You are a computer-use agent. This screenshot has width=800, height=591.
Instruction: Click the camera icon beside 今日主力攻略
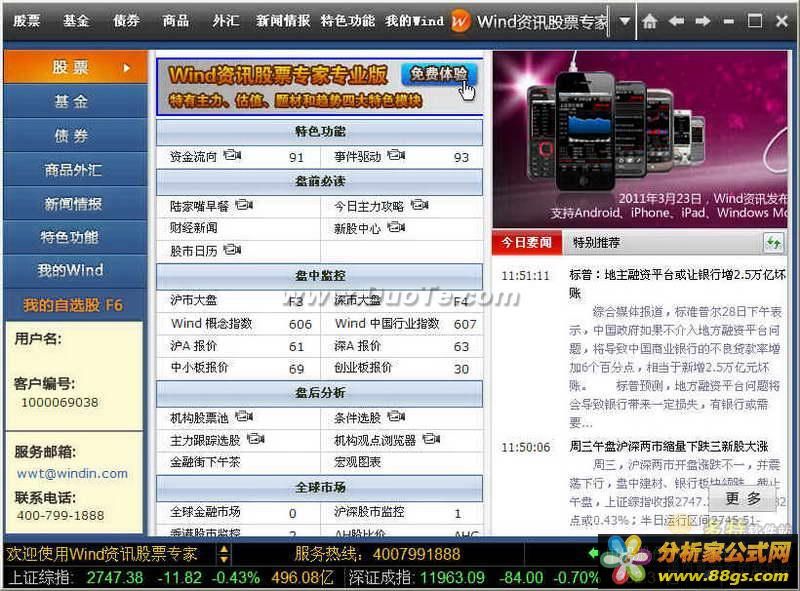click(419, 205)
